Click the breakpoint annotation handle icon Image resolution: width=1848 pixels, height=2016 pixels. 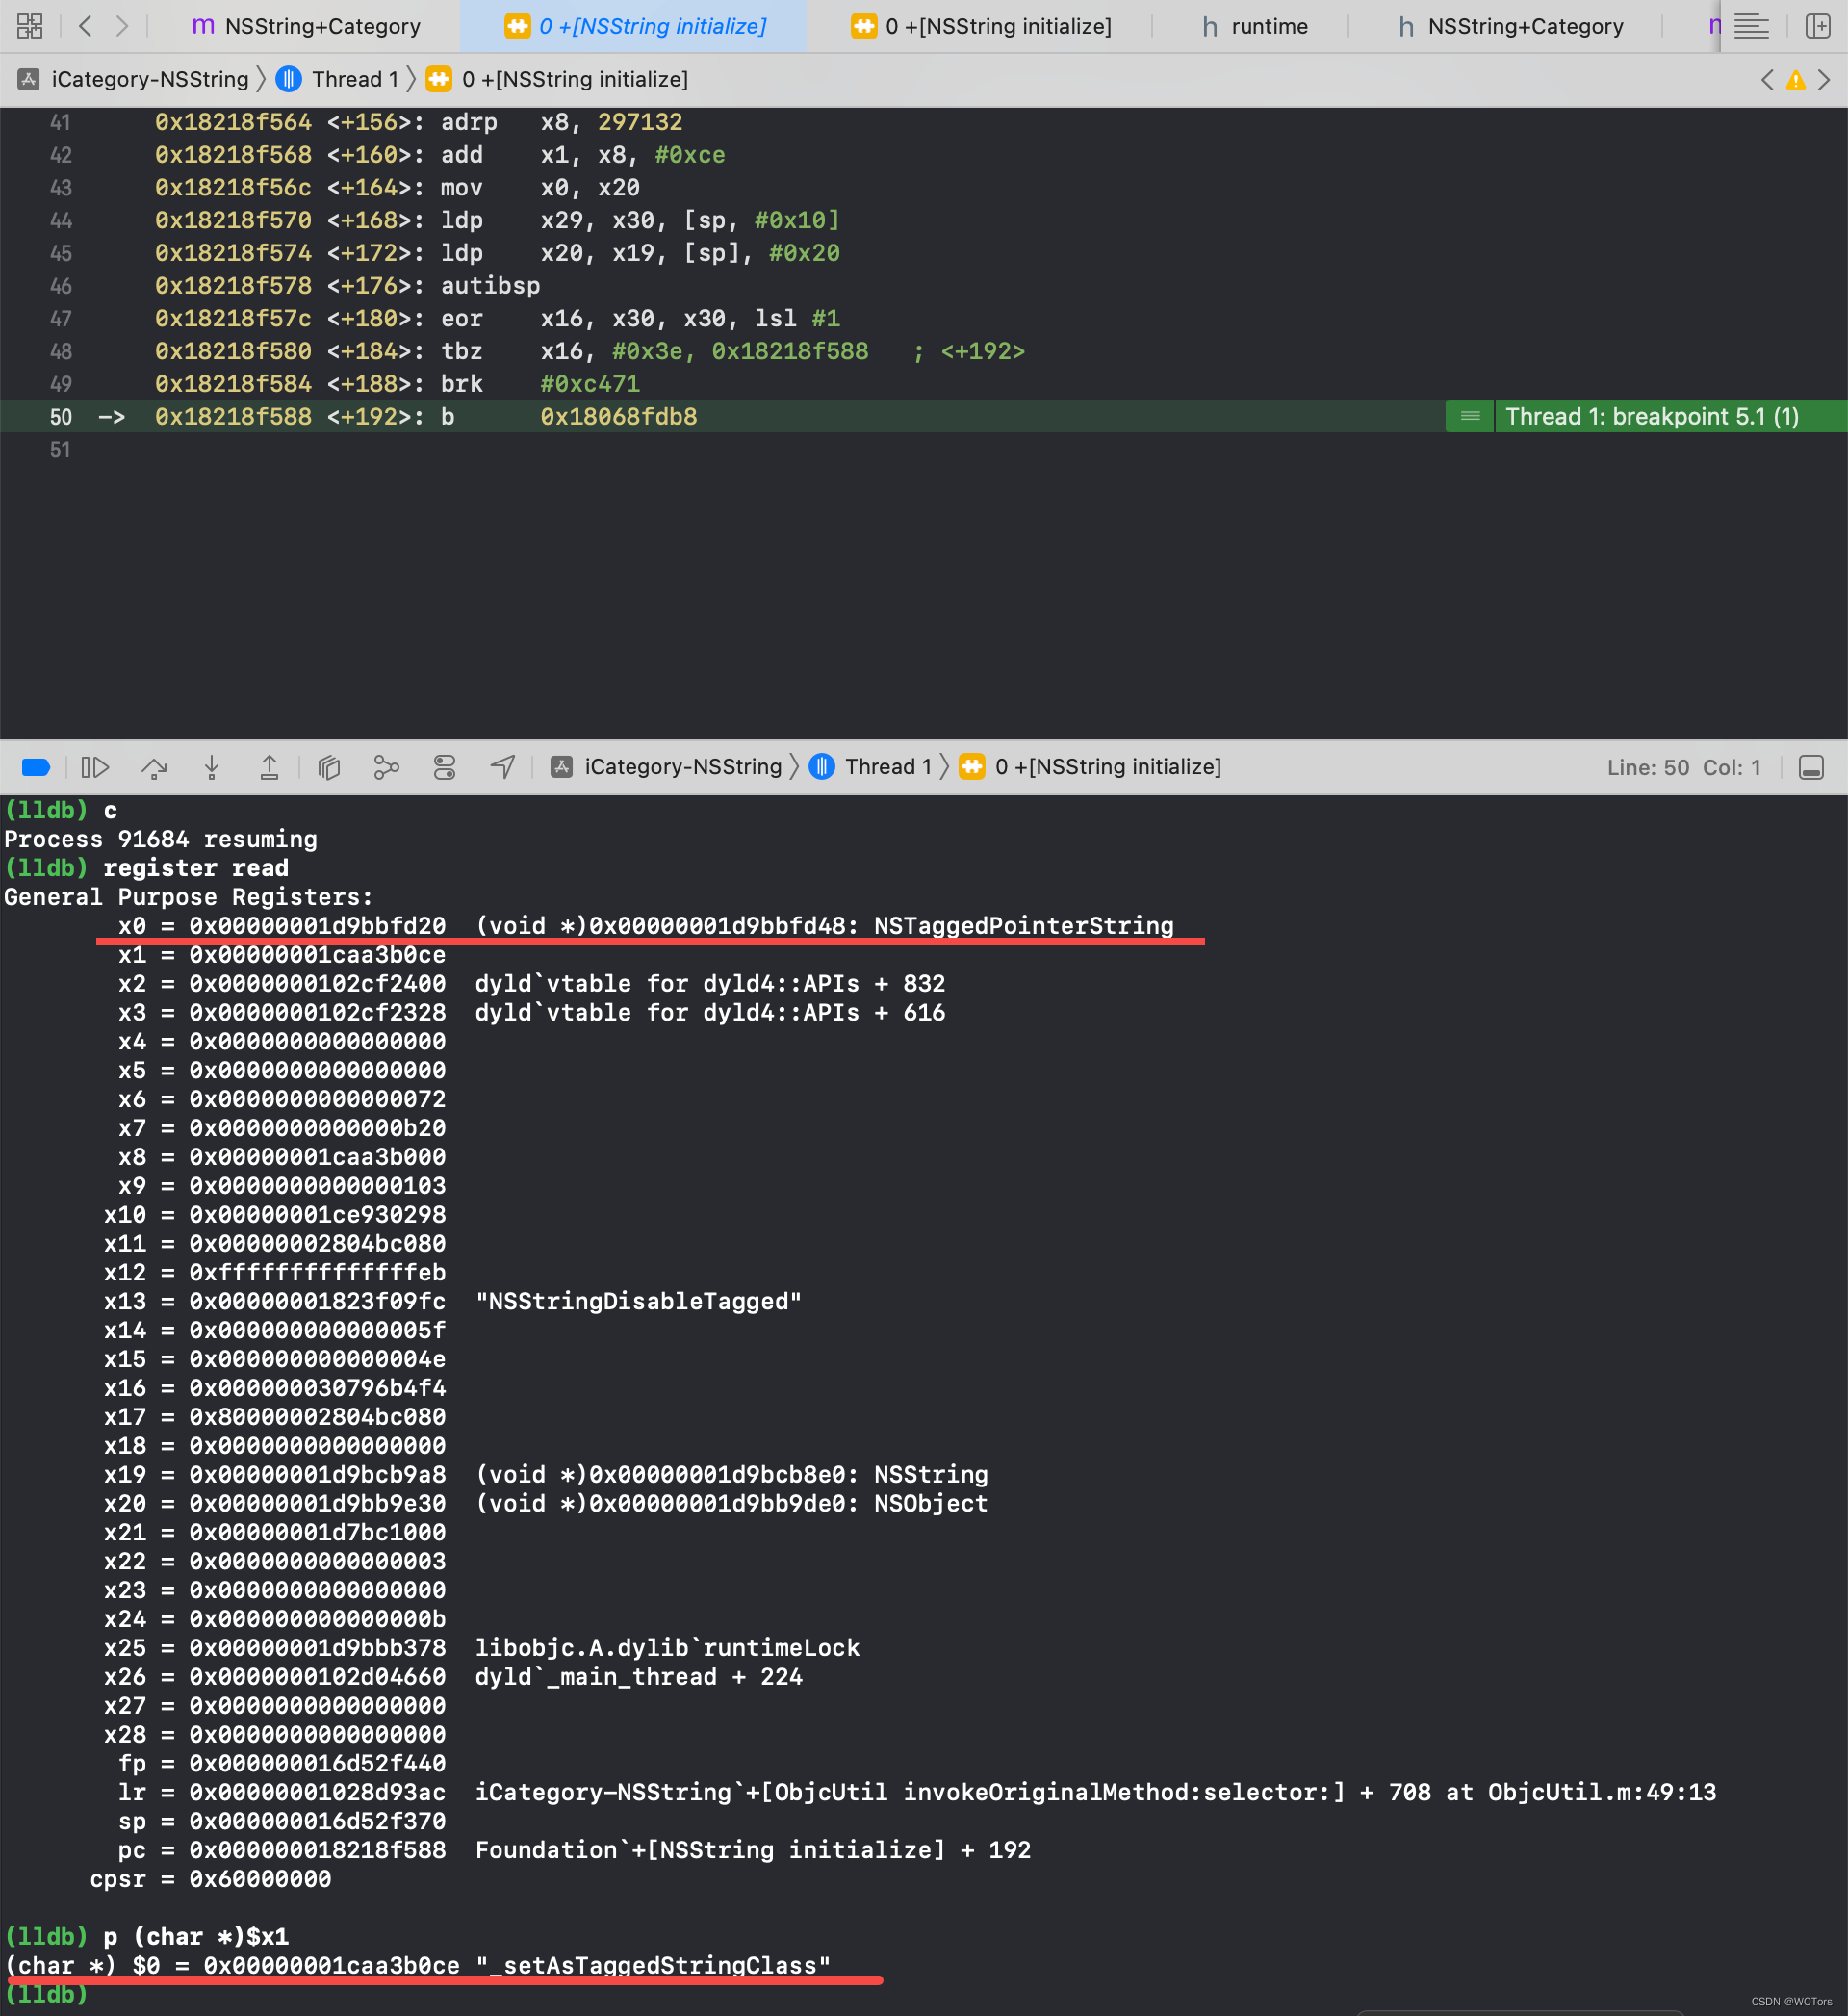(x=1470, y=416)
